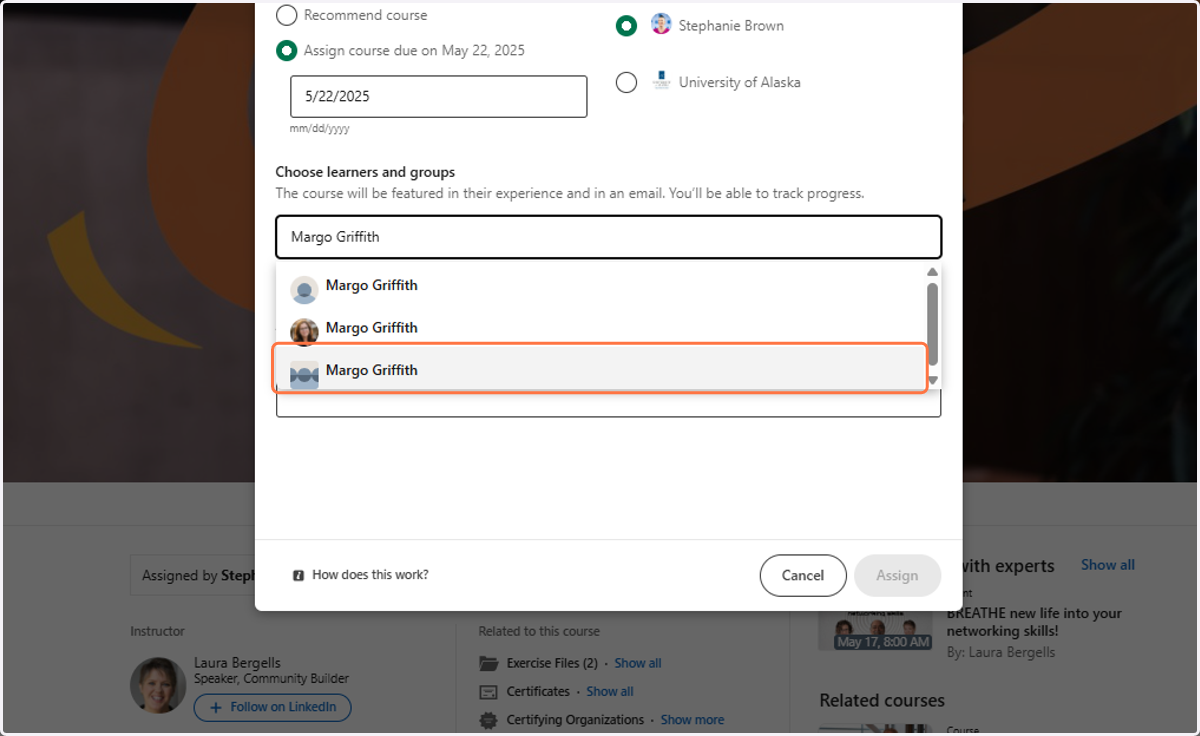Click Show all beside with experts heading
Viewport: 1200px width, 736px height.
[1108, 565]
